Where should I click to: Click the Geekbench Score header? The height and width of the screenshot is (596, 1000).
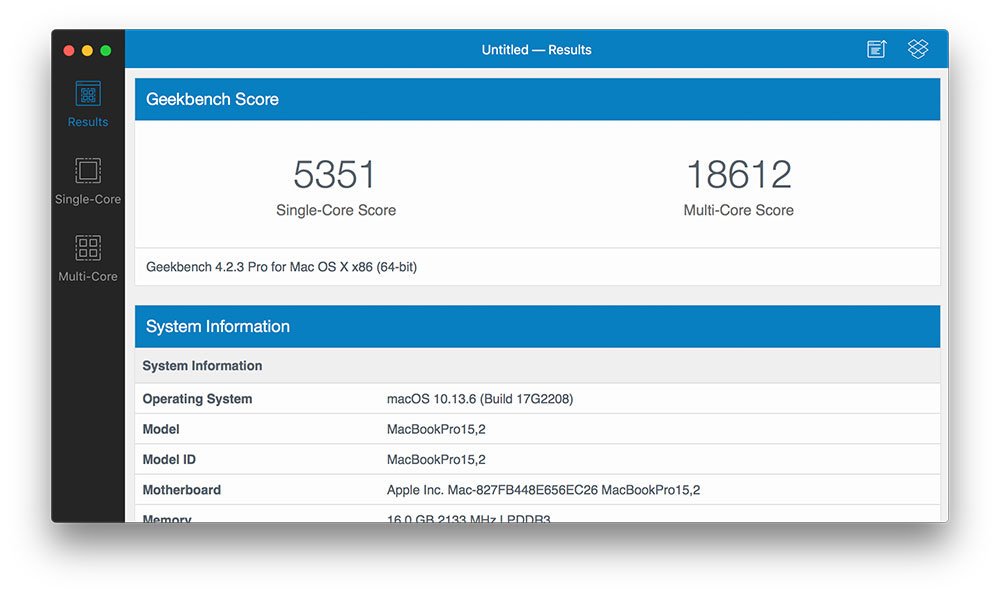click(538, 99)
